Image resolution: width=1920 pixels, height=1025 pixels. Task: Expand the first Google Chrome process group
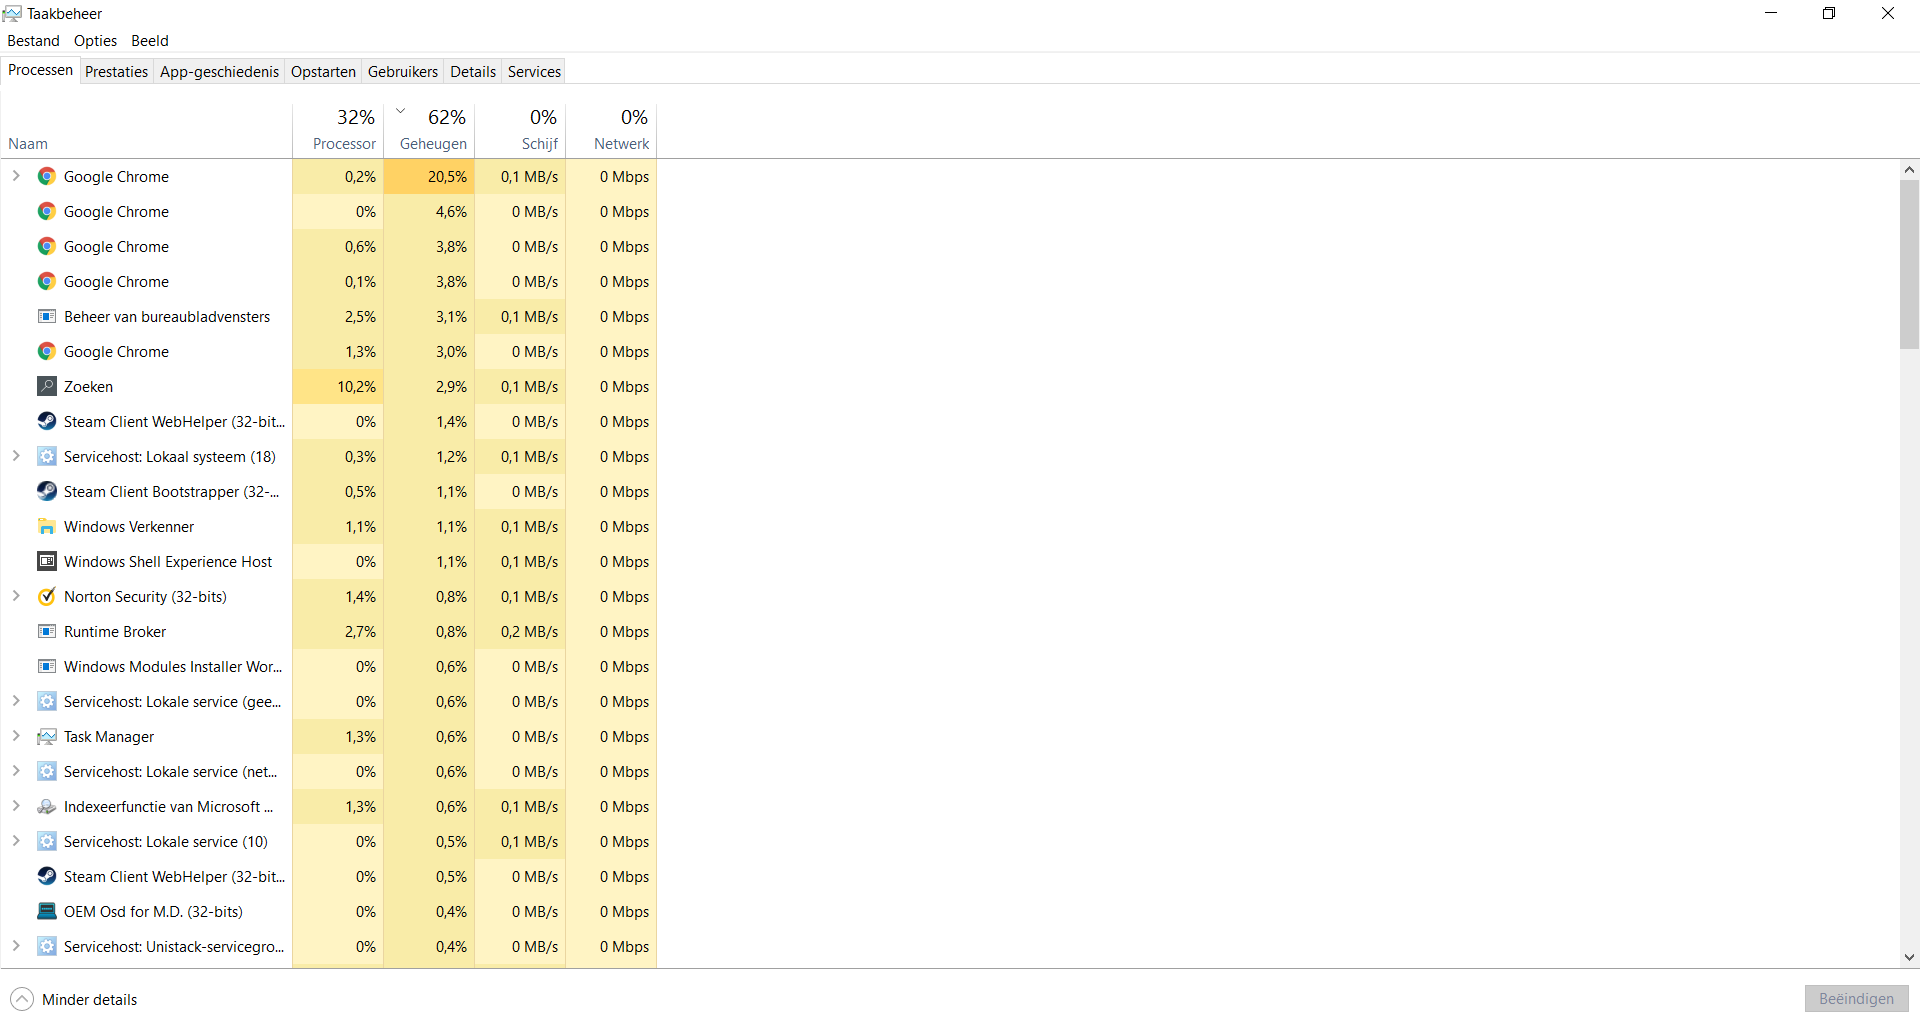[16, 176]
